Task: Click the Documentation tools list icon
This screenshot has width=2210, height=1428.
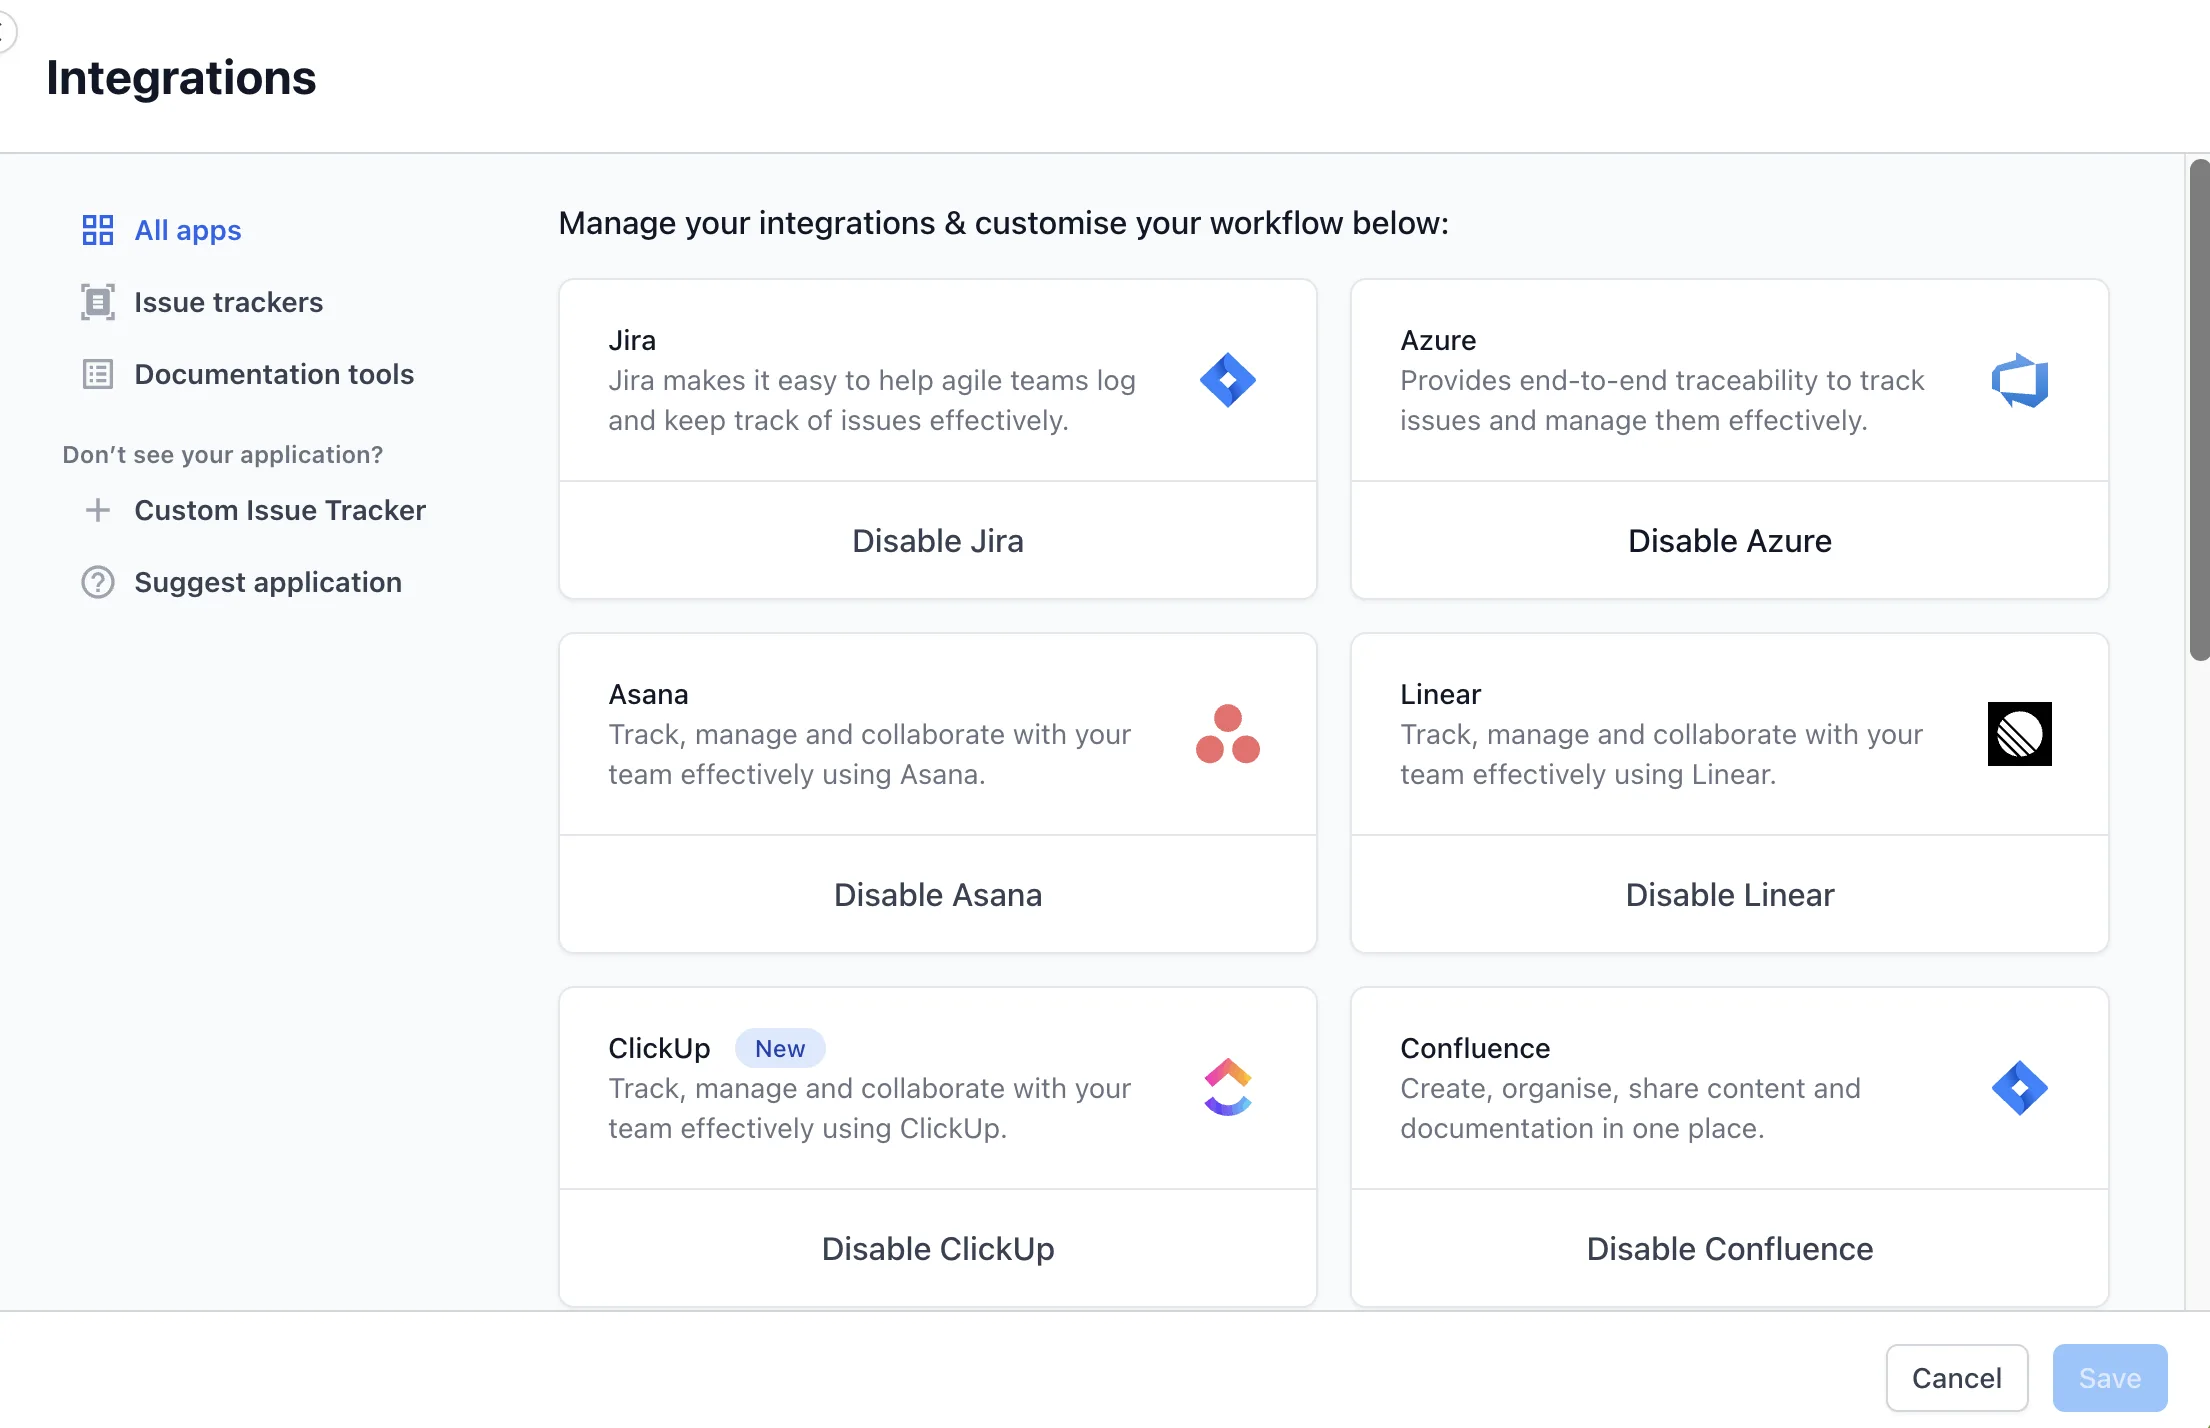Action: pos(97,374)
